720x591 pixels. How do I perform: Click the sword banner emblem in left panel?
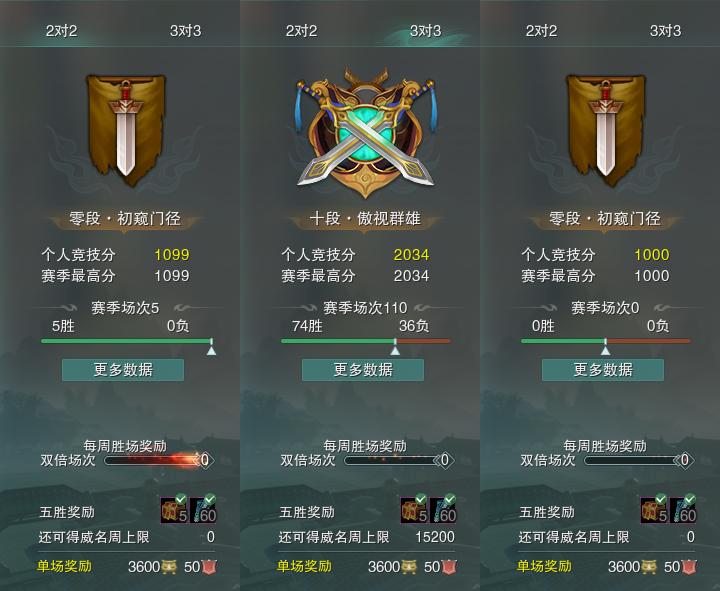point(126,129)
